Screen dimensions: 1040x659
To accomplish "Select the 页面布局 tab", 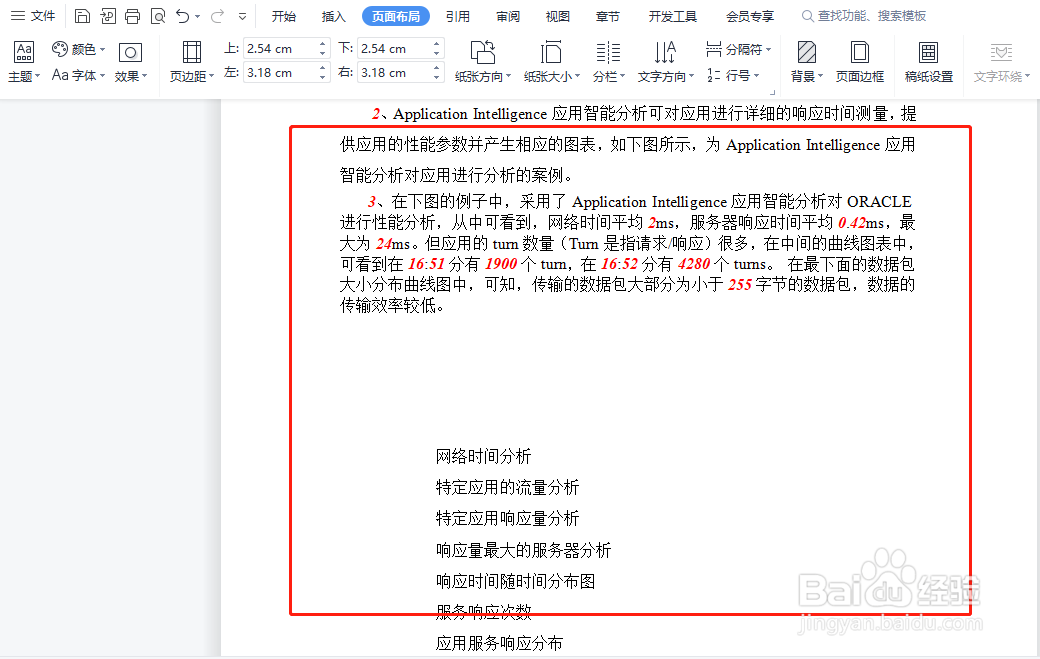I will click(x=396, y=16).
